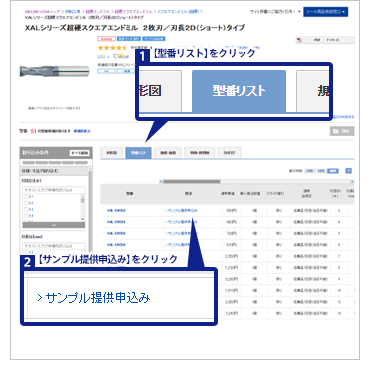Open スクエアエンドミル(超硬) breadcrumb link
Screen dimensions: 373x369
click(178, 11)
